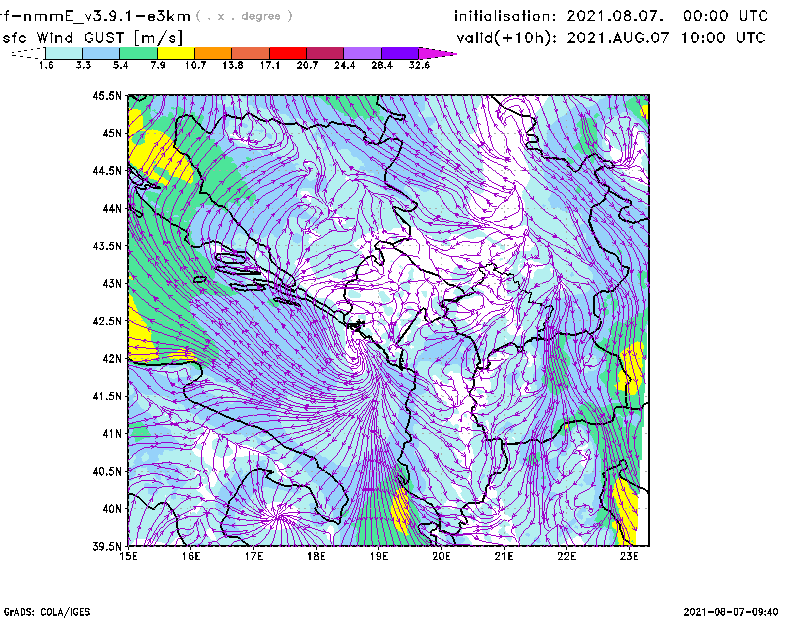Click legend value 24.4
Image resolution: width=800 pixels, height=618 pixels.
[344, 65]
